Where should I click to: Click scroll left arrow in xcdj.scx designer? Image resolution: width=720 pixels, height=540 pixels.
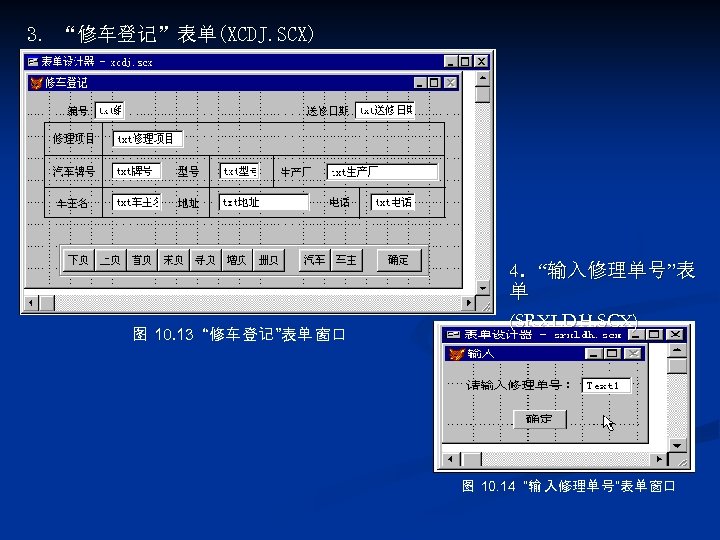point(31,303)
